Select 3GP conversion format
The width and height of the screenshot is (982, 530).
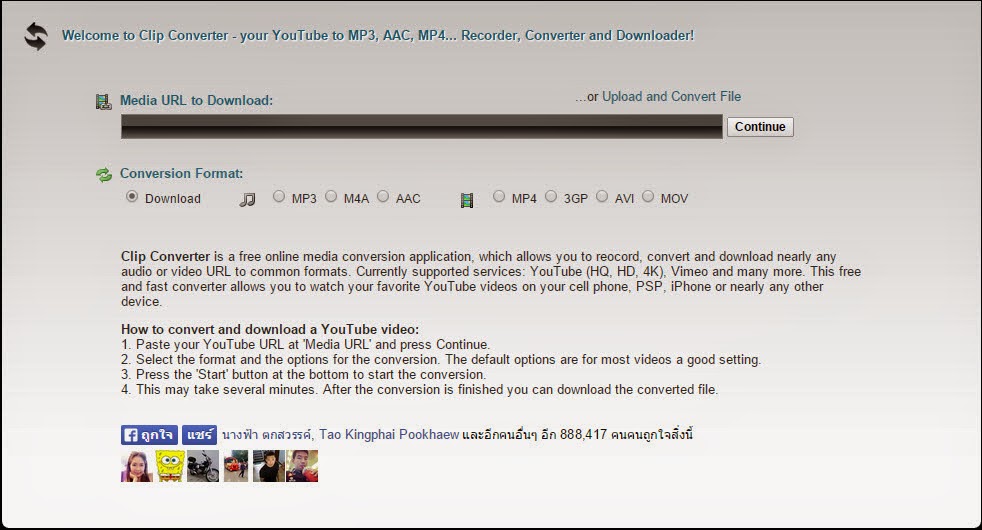click(x=550, y=197)
